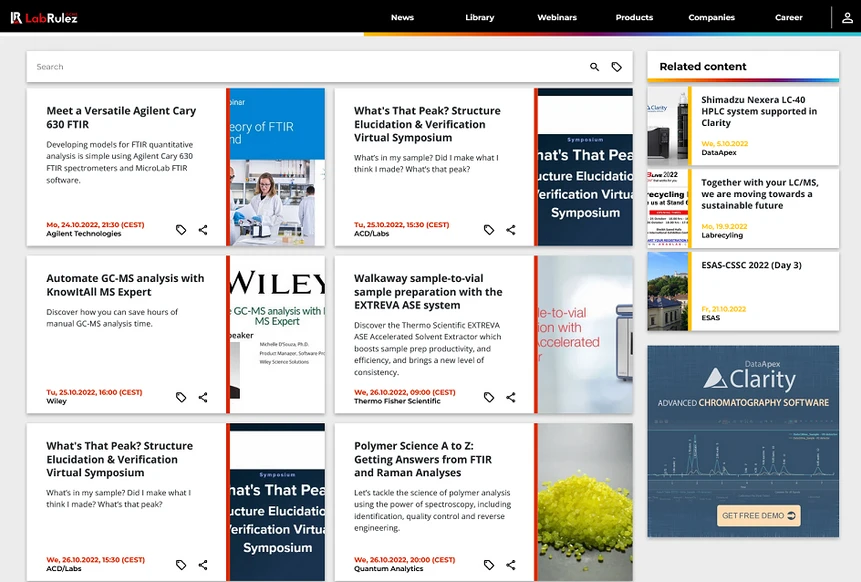This screenshot has height=582, width=861.
Task: Open the Products menu
Action: (634, 18)
